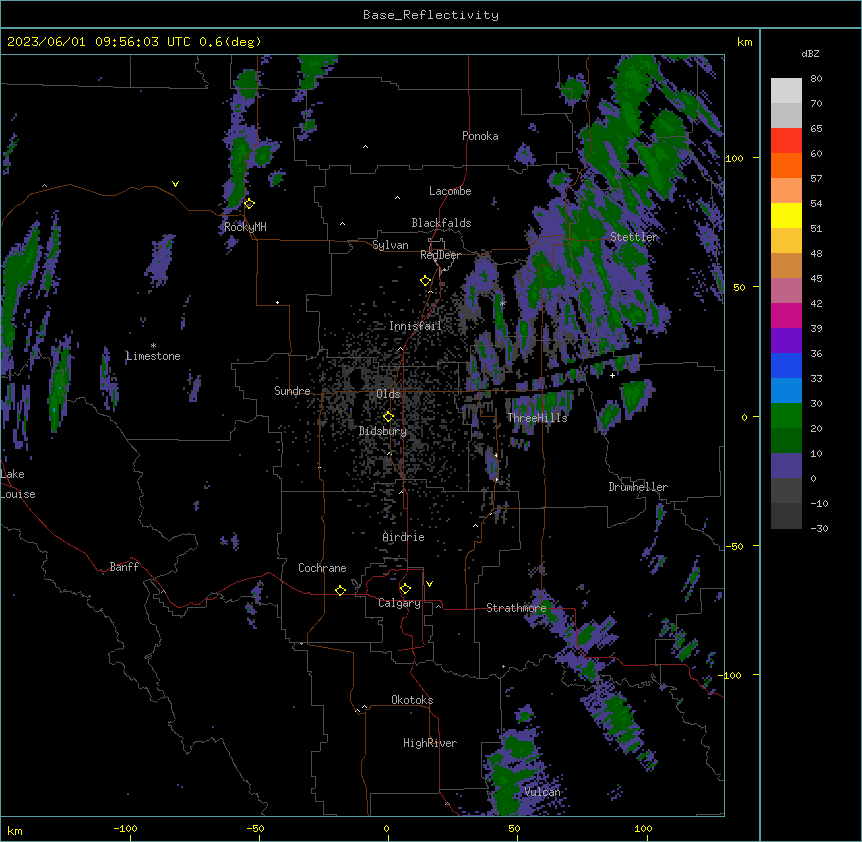The width and height of the screenshot is (862, 842).
Task: Click the ThreeHills town label
Action: [x=537, y=418]
